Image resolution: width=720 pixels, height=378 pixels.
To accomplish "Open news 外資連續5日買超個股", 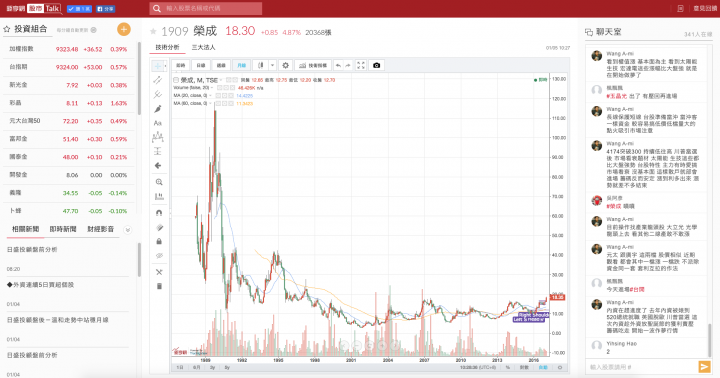I will point(40,285).
